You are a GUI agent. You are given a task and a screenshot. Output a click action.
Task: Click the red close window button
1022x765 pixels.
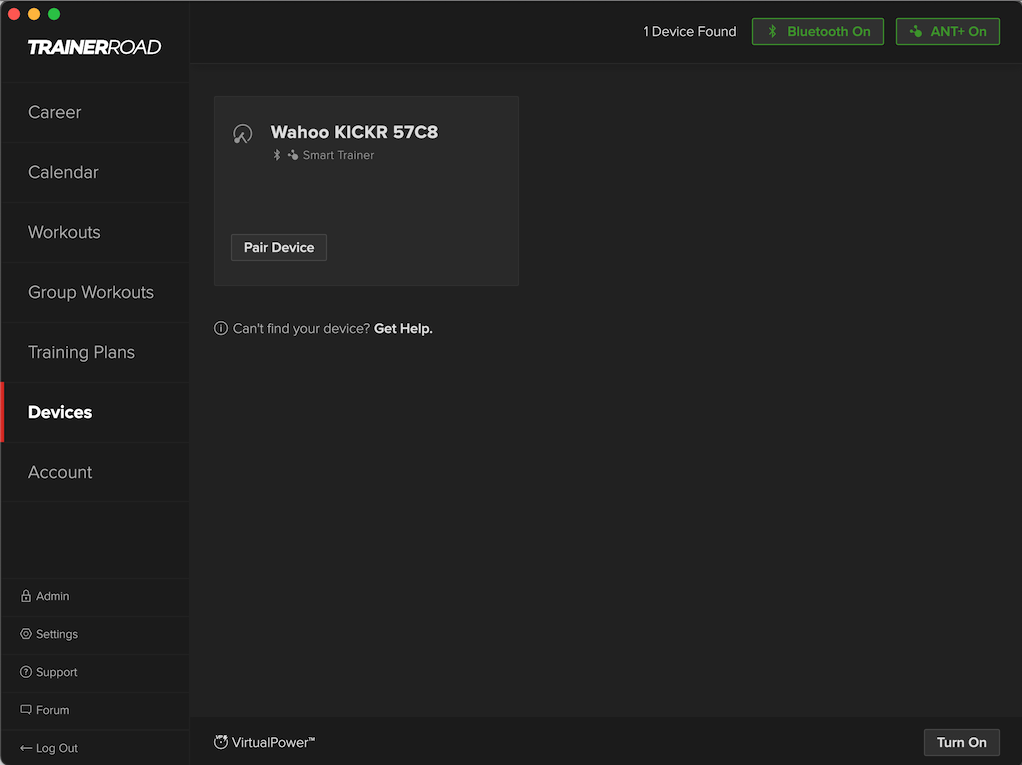[14, 14]
